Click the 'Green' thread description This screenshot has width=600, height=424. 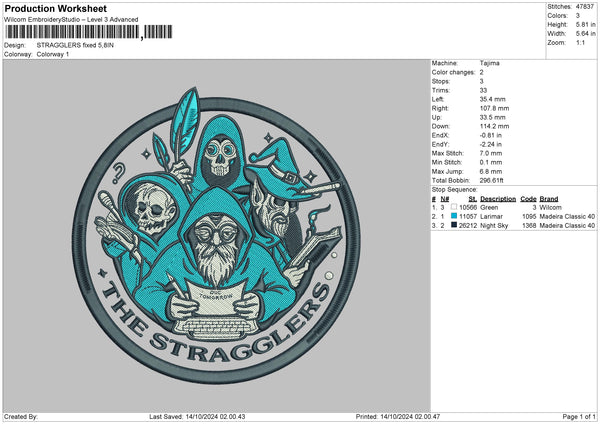coord(489,207)
